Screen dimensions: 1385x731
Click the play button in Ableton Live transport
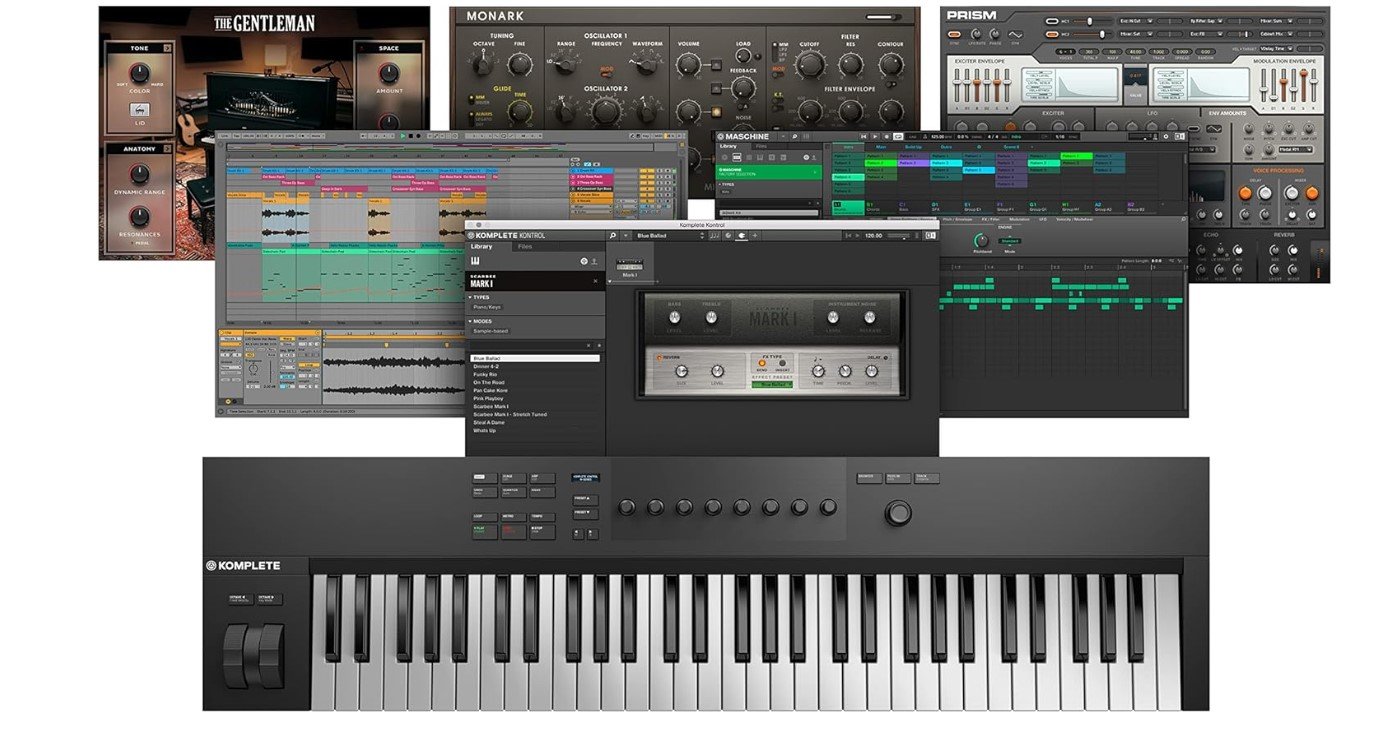(402, 136)
